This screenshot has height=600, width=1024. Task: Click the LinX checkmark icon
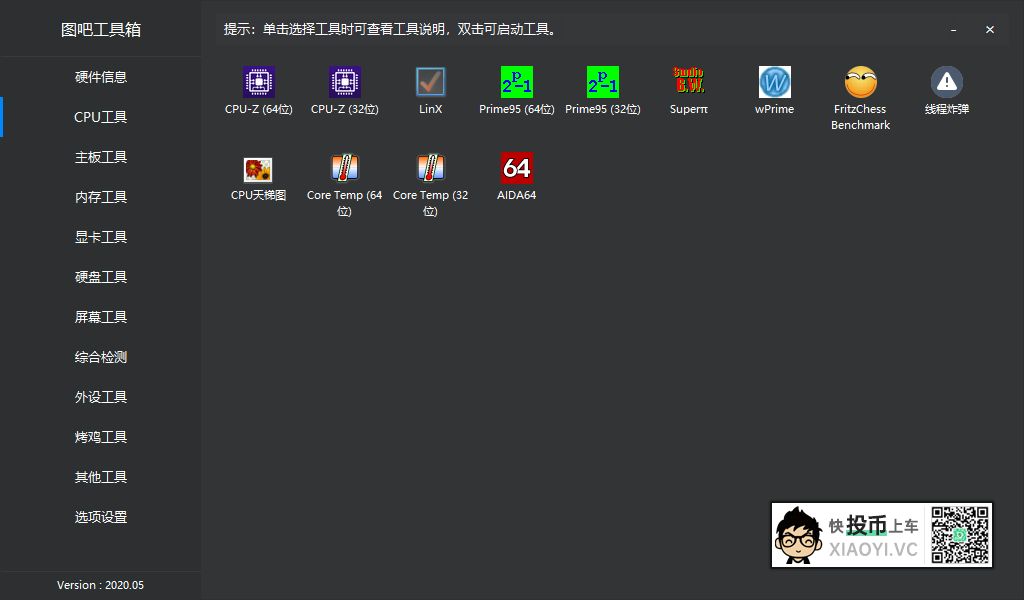pos(430,82)
